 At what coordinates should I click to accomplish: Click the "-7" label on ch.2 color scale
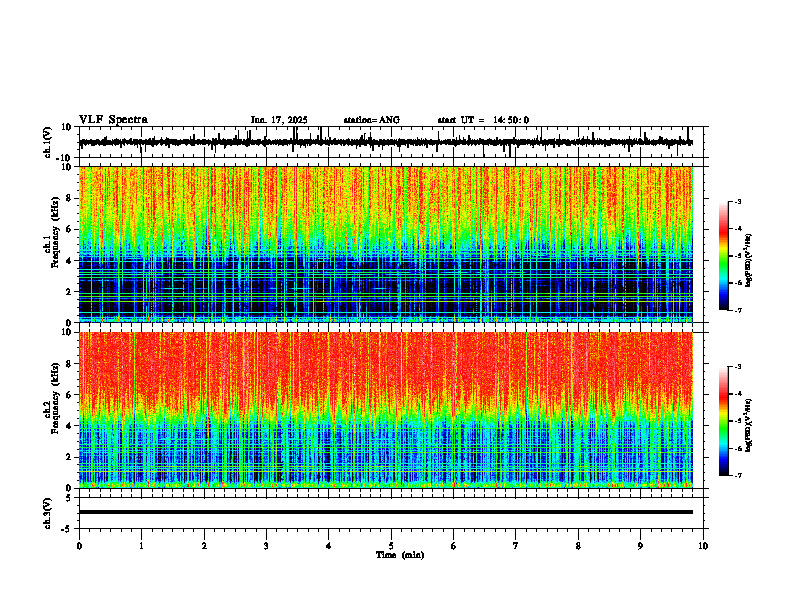click(x=738, y=475)
